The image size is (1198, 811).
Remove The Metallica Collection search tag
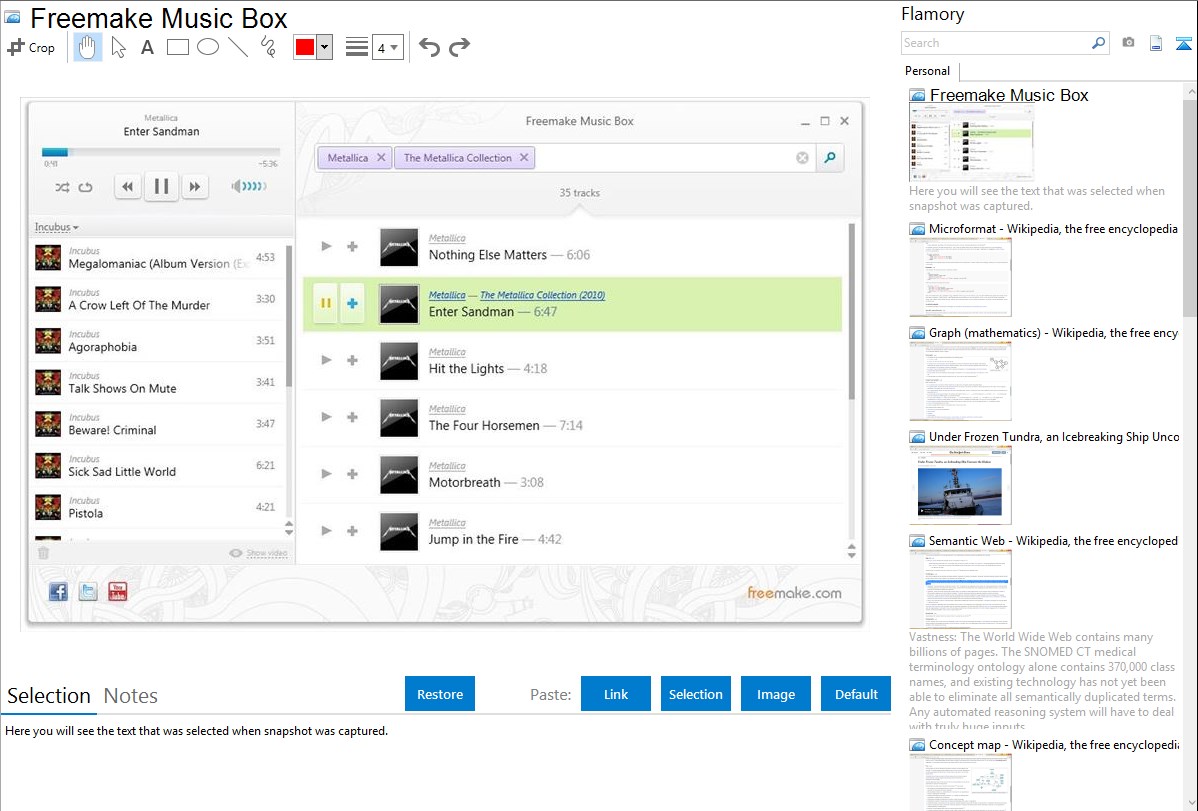pyautogui.click(x=524, y=157)
